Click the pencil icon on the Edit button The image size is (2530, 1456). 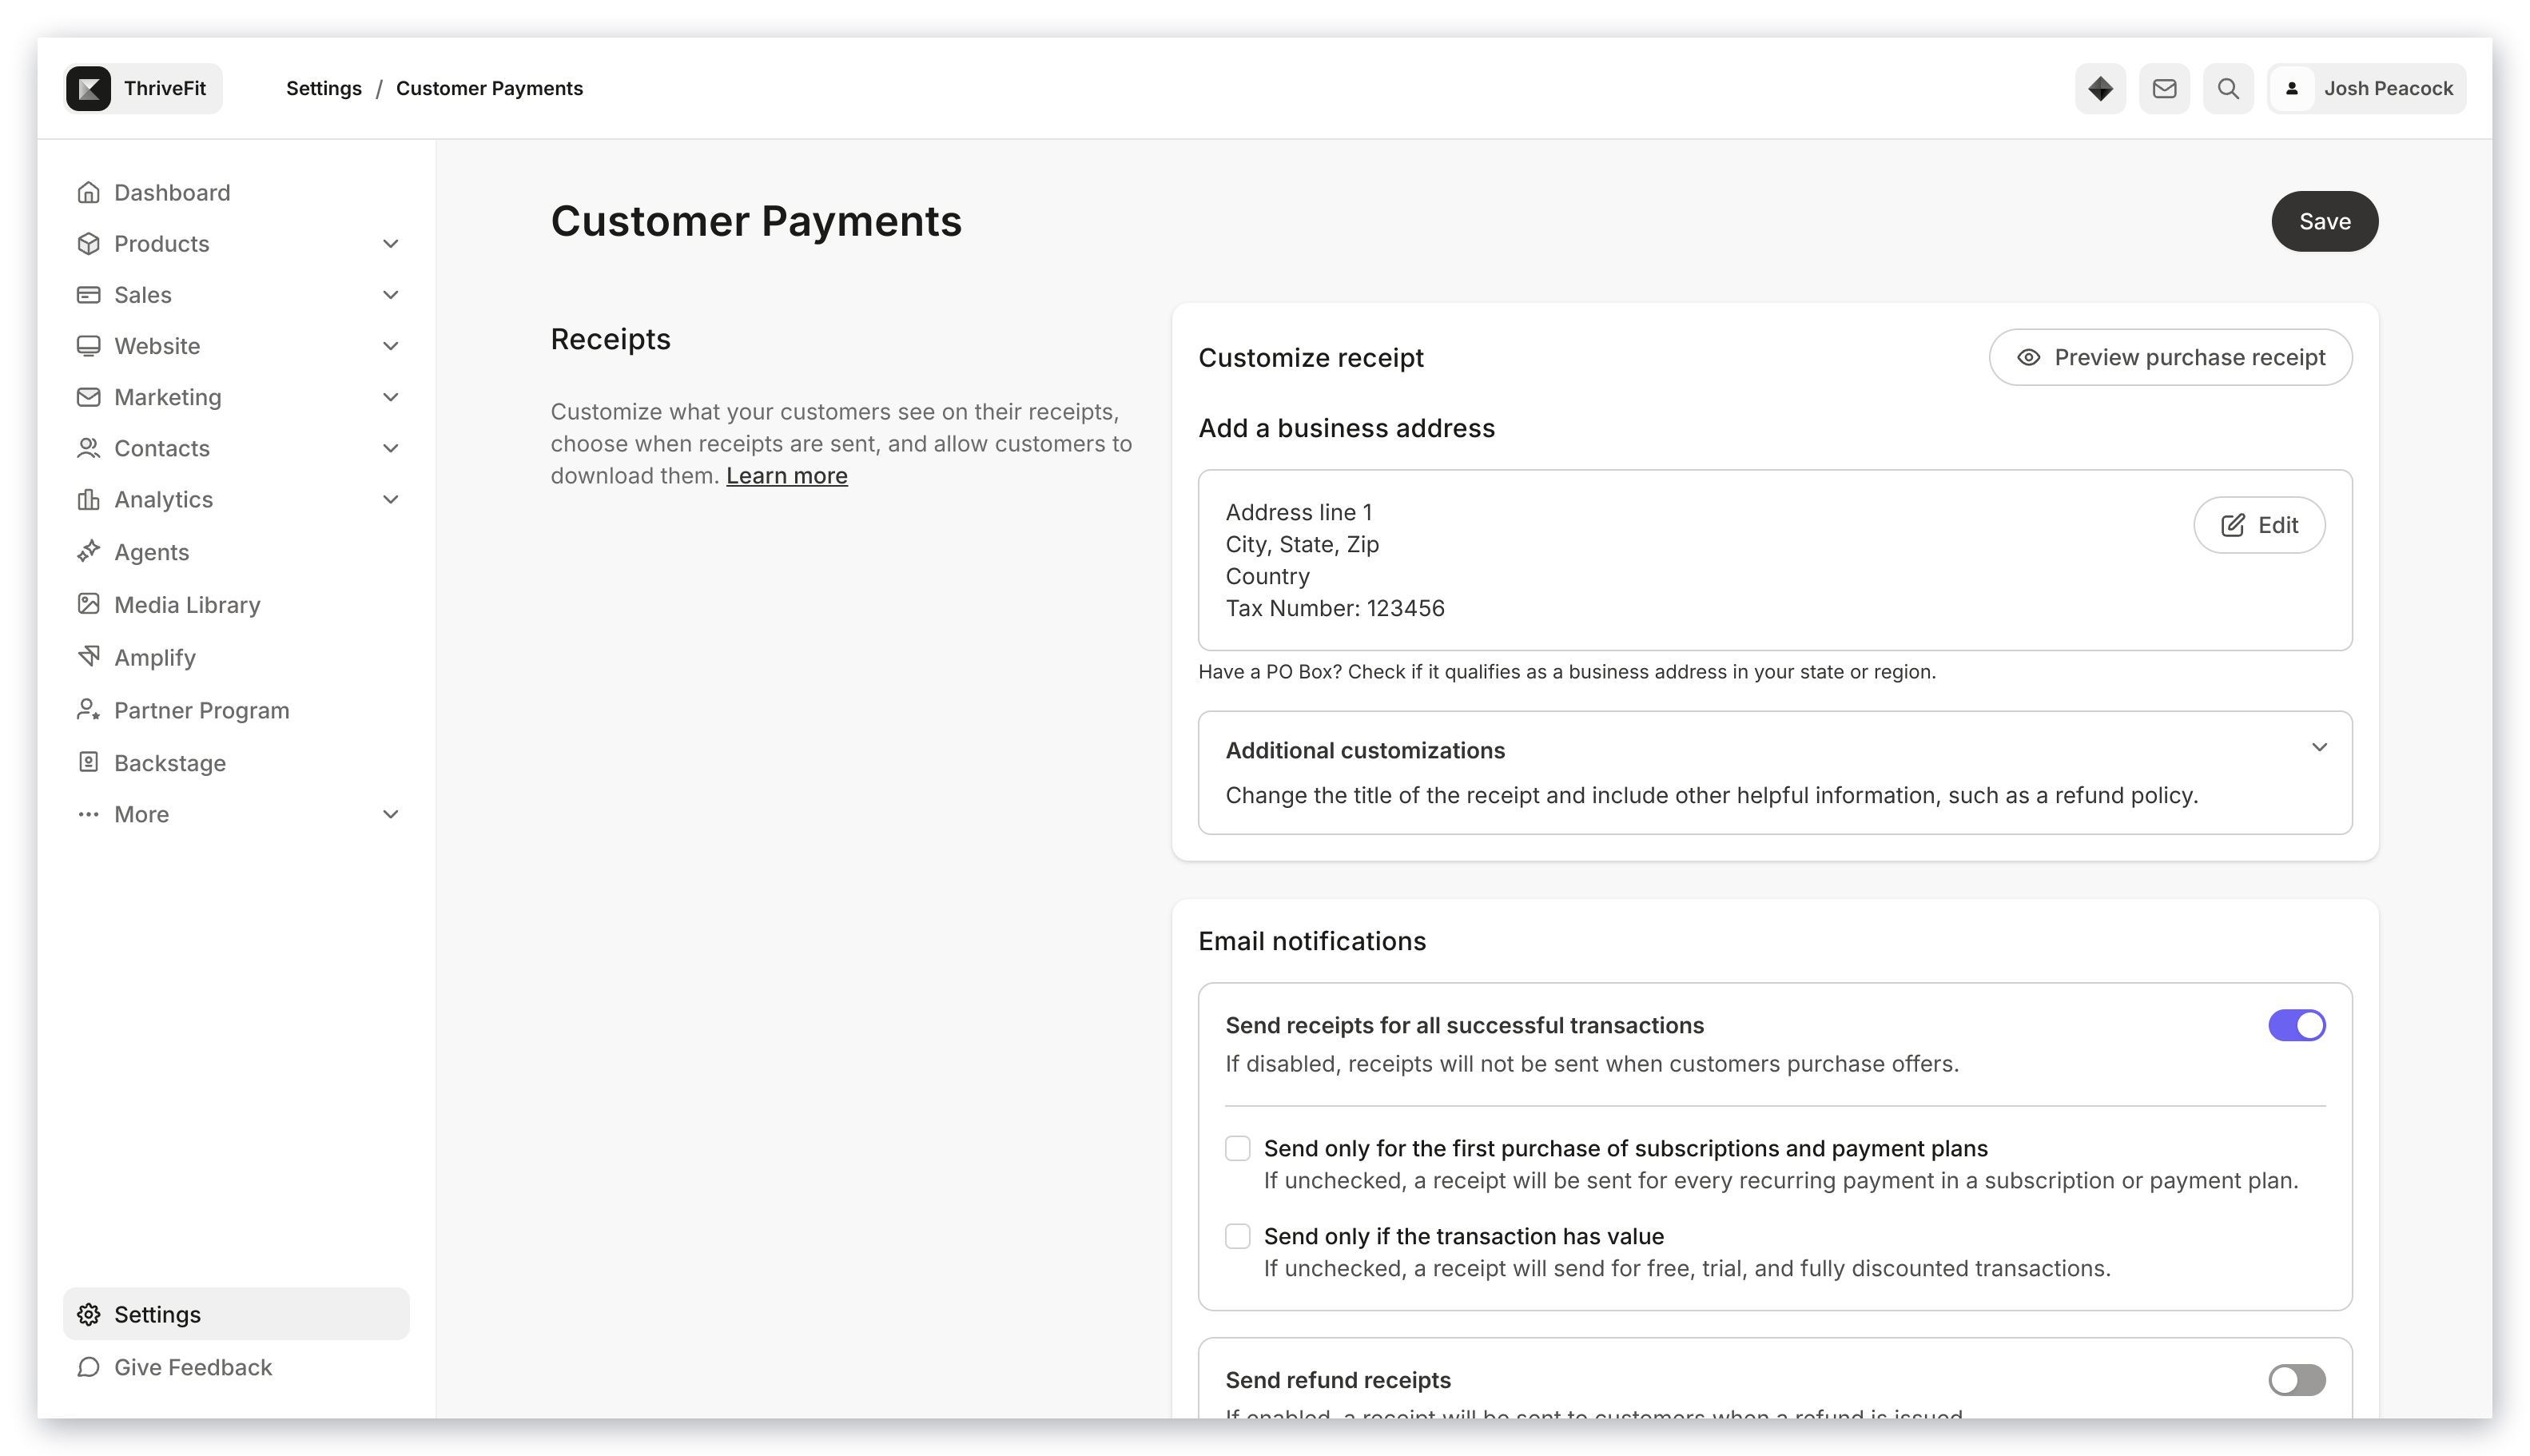coord(2232,525)
